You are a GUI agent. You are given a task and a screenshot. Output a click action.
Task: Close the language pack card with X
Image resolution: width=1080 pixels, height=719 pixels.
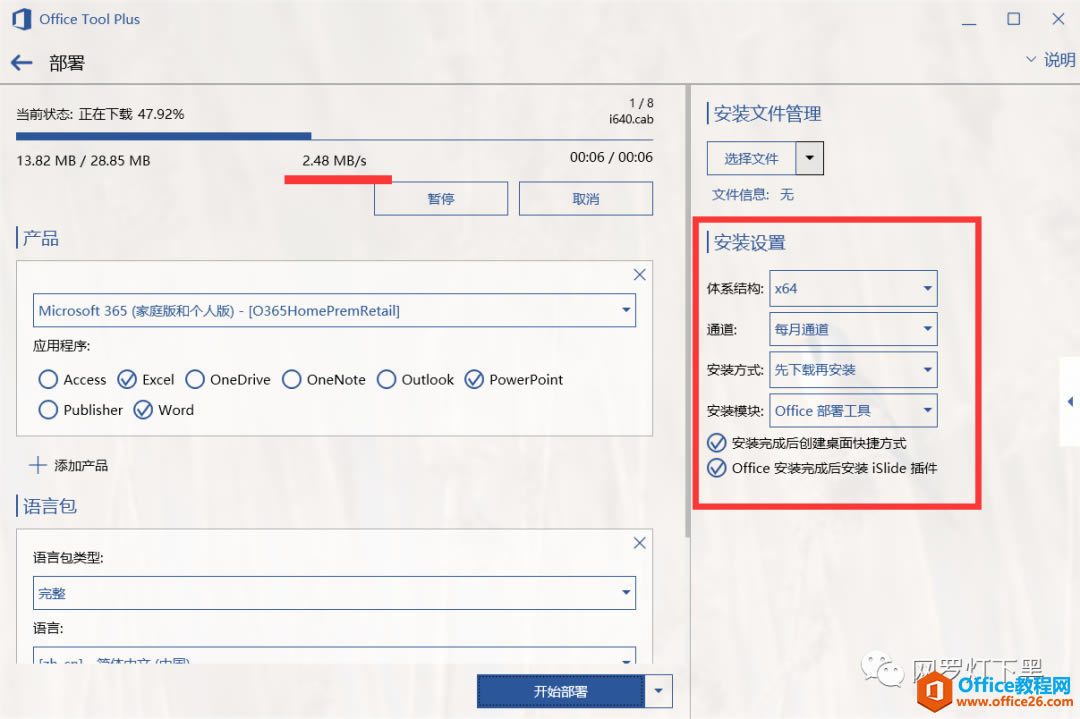tap(639, 543)
